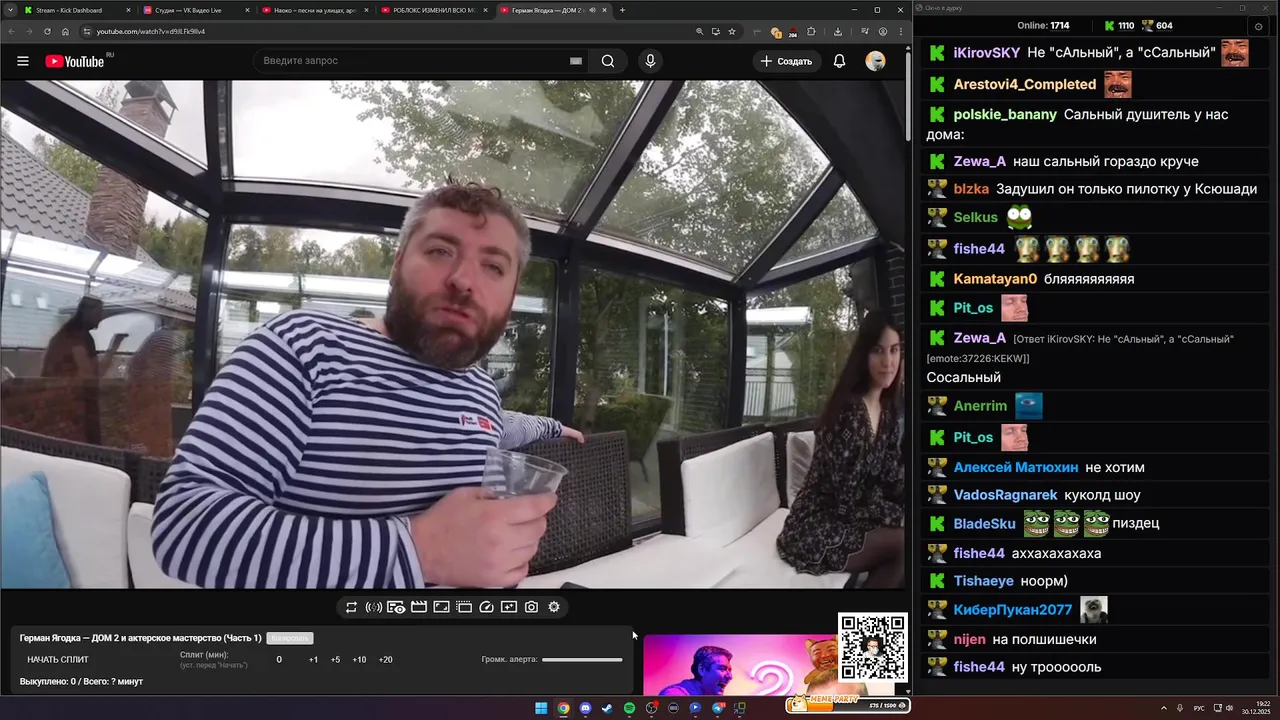Click the eye visibility icon in video toolbar
The height and width of the screenshot is (720, 1280).
pos(396,607)
